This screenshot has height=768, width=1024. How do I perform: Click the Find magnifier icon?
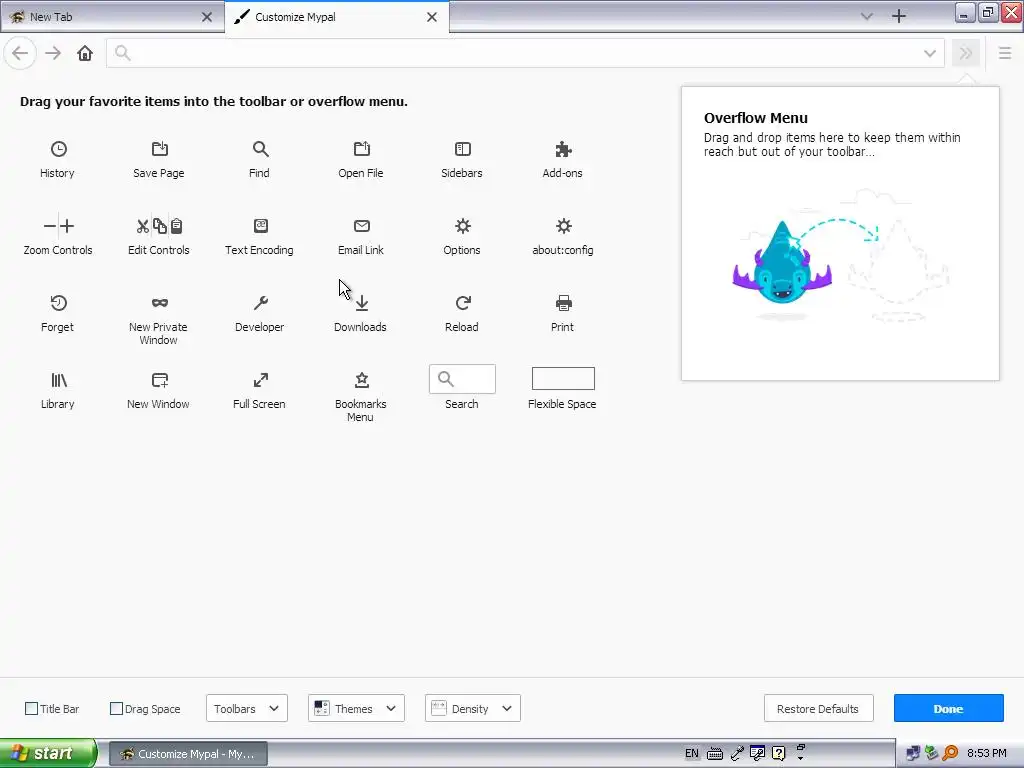260,149
